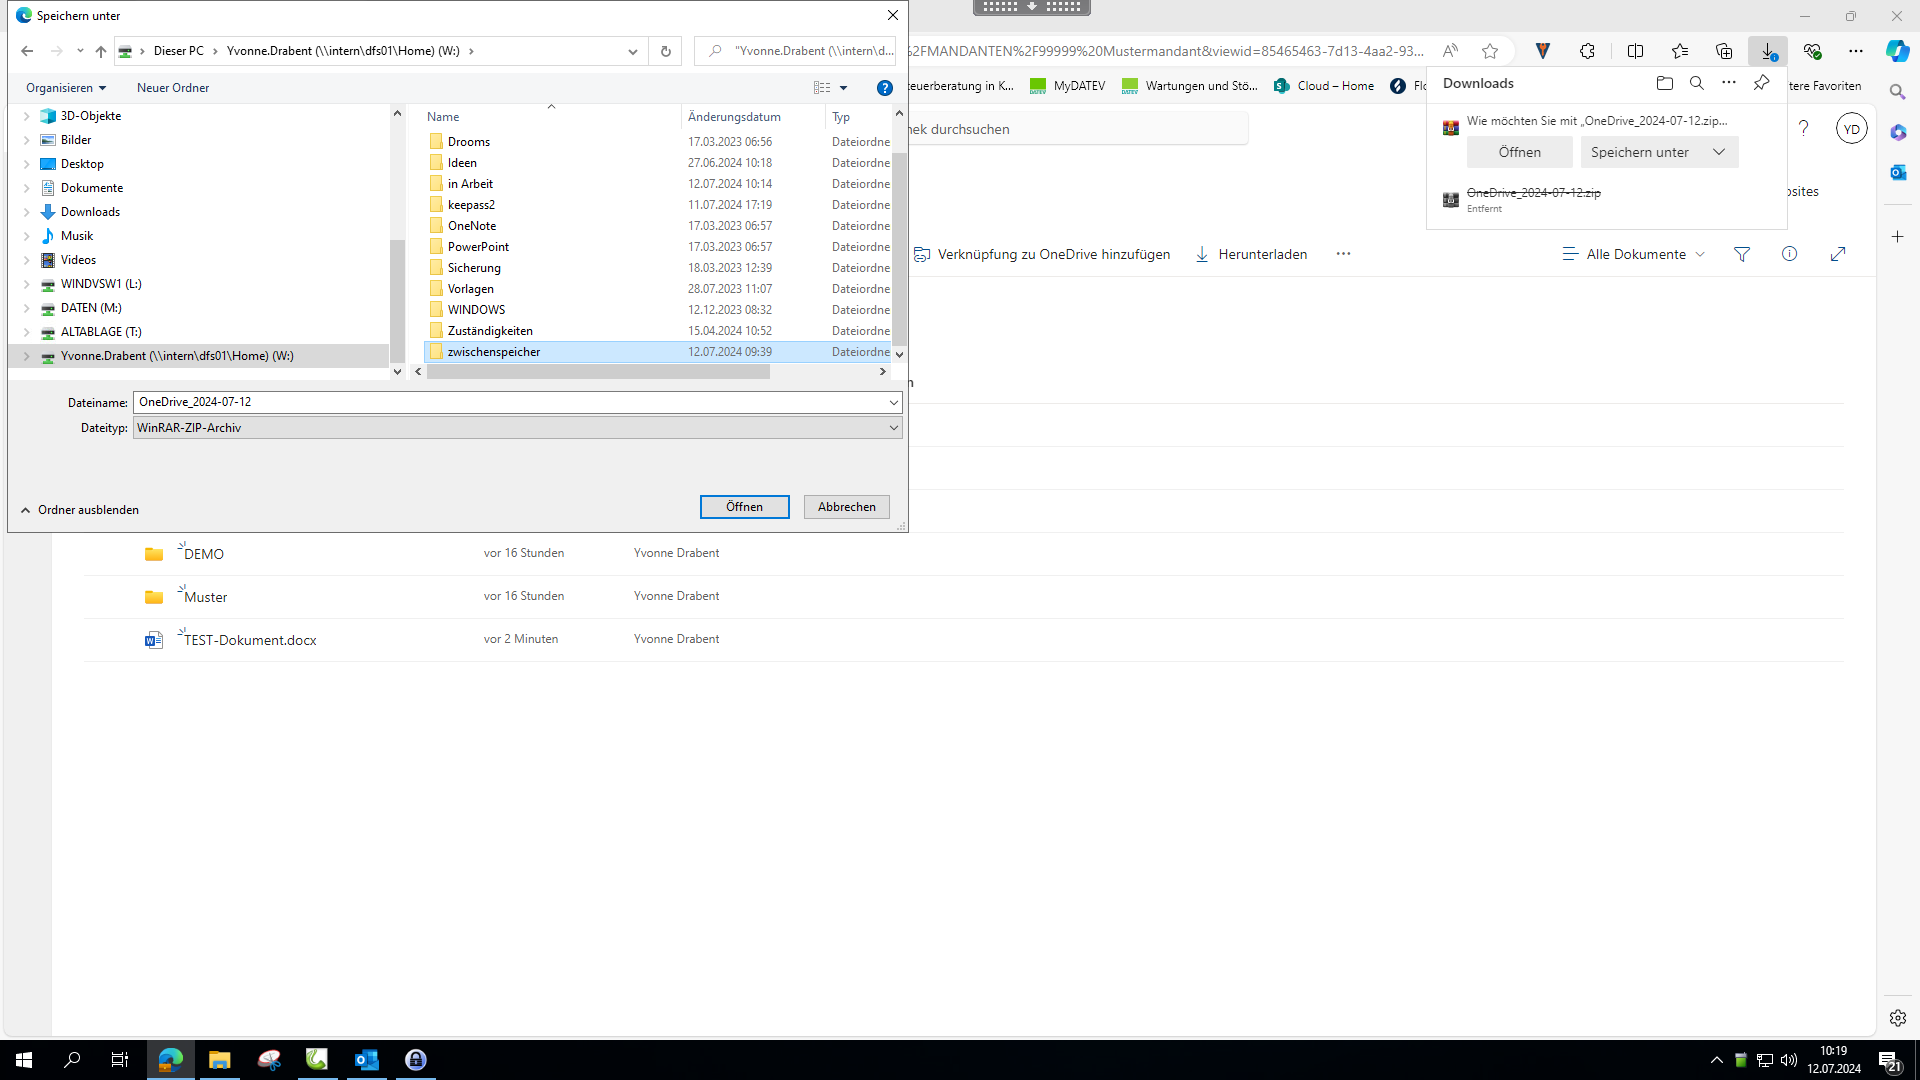Open File Explorer from taskbar

coord(219,1060)
